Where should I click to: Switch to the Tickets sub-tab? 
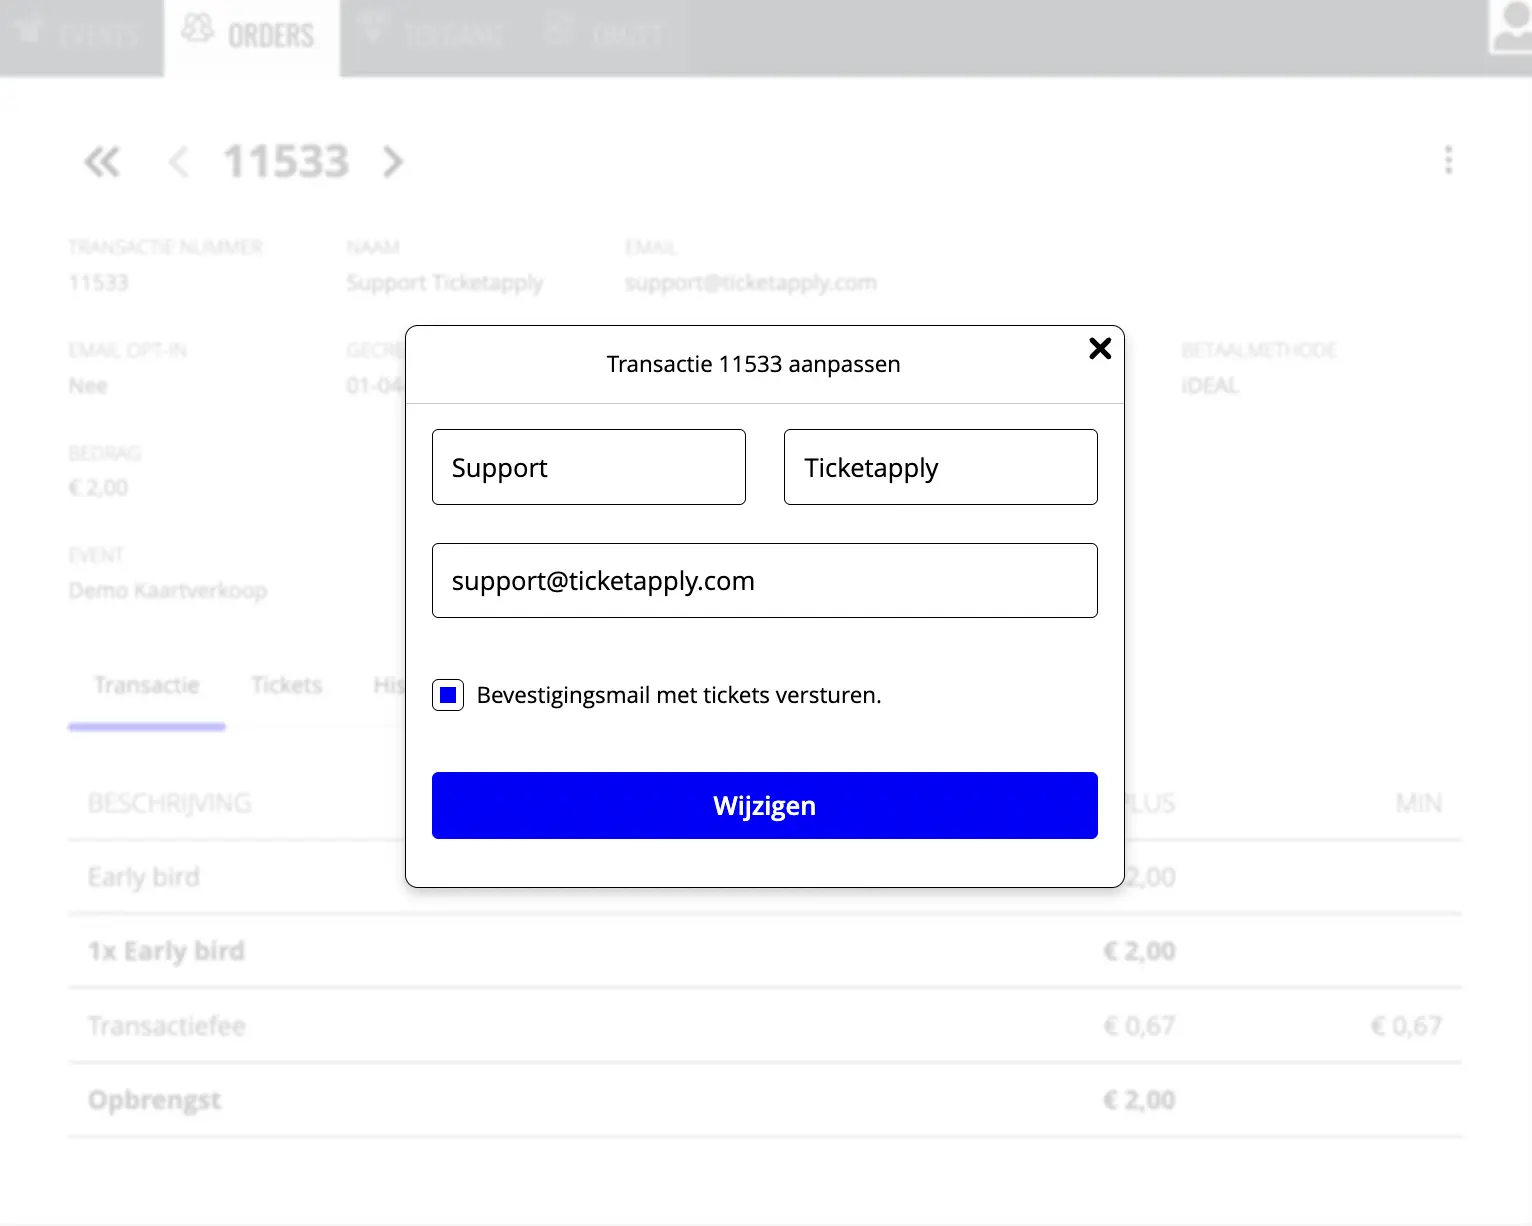[x=287, y=686]
